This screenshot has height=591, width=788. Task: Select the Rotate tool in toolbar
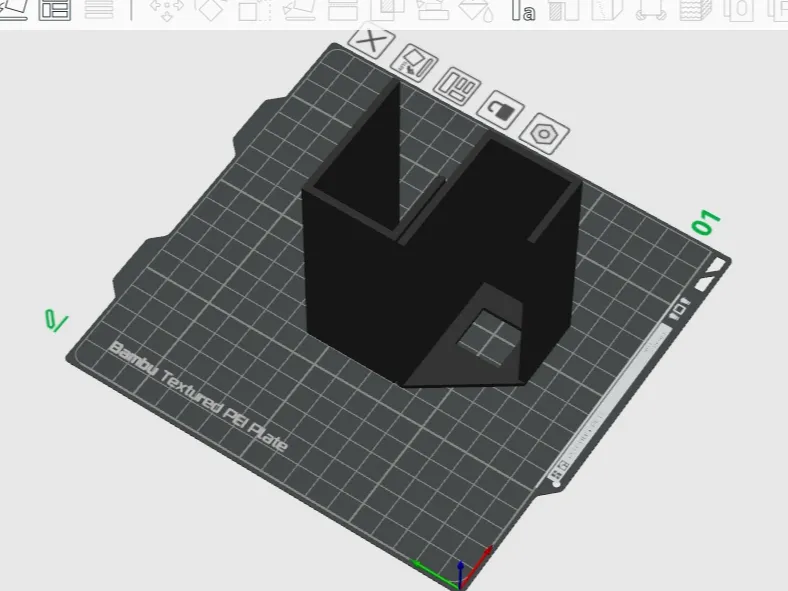[x=210, y=10]
